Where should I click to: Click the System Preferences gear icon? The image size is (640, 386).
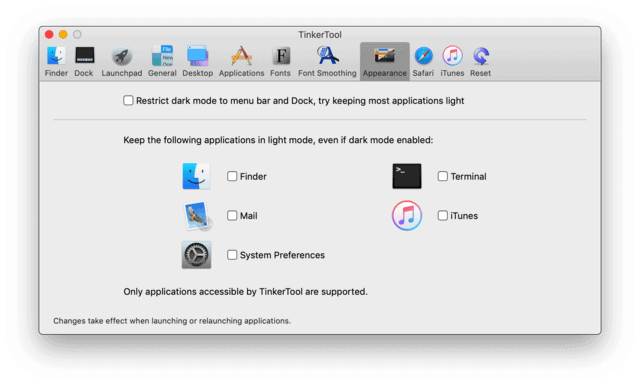[x=196, y=255]
